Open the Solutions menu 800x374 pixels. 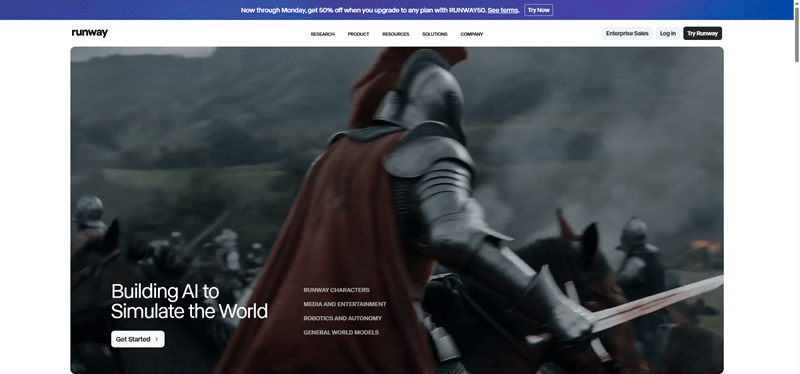coord(435,34)
